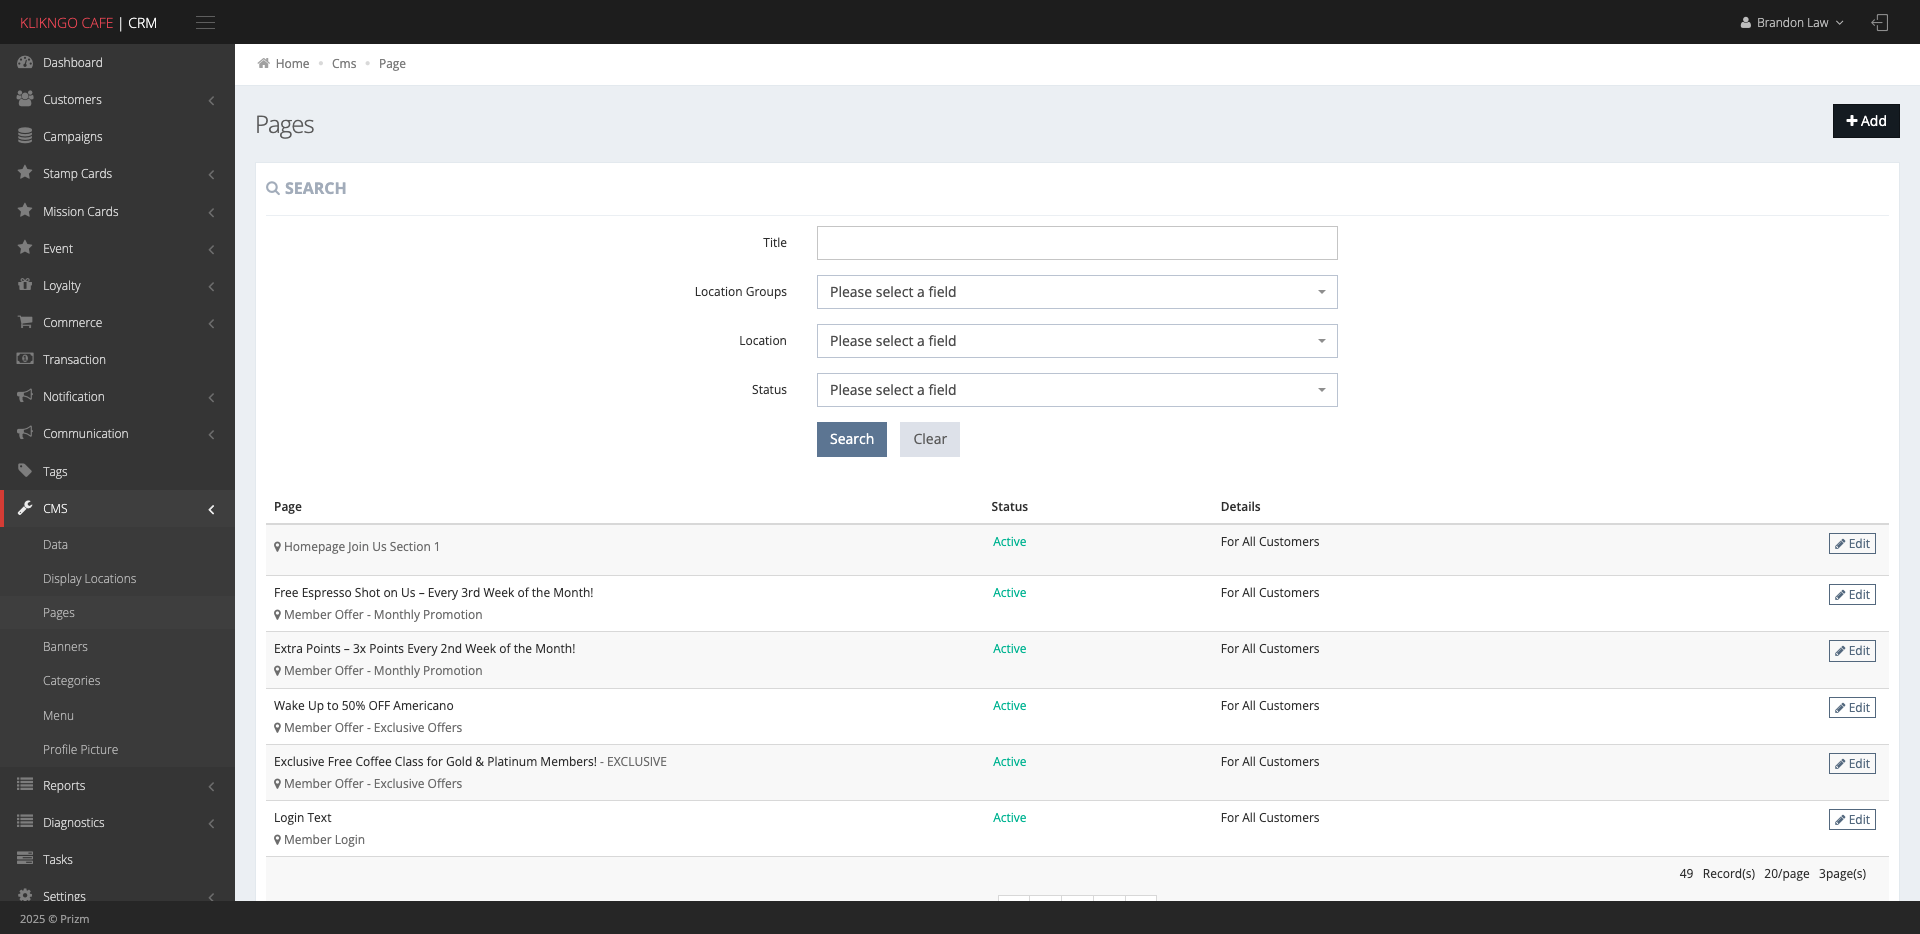Viewport: 1920px width, 934px height.
Task: Click the Tags tag icon
Action: 25,471
